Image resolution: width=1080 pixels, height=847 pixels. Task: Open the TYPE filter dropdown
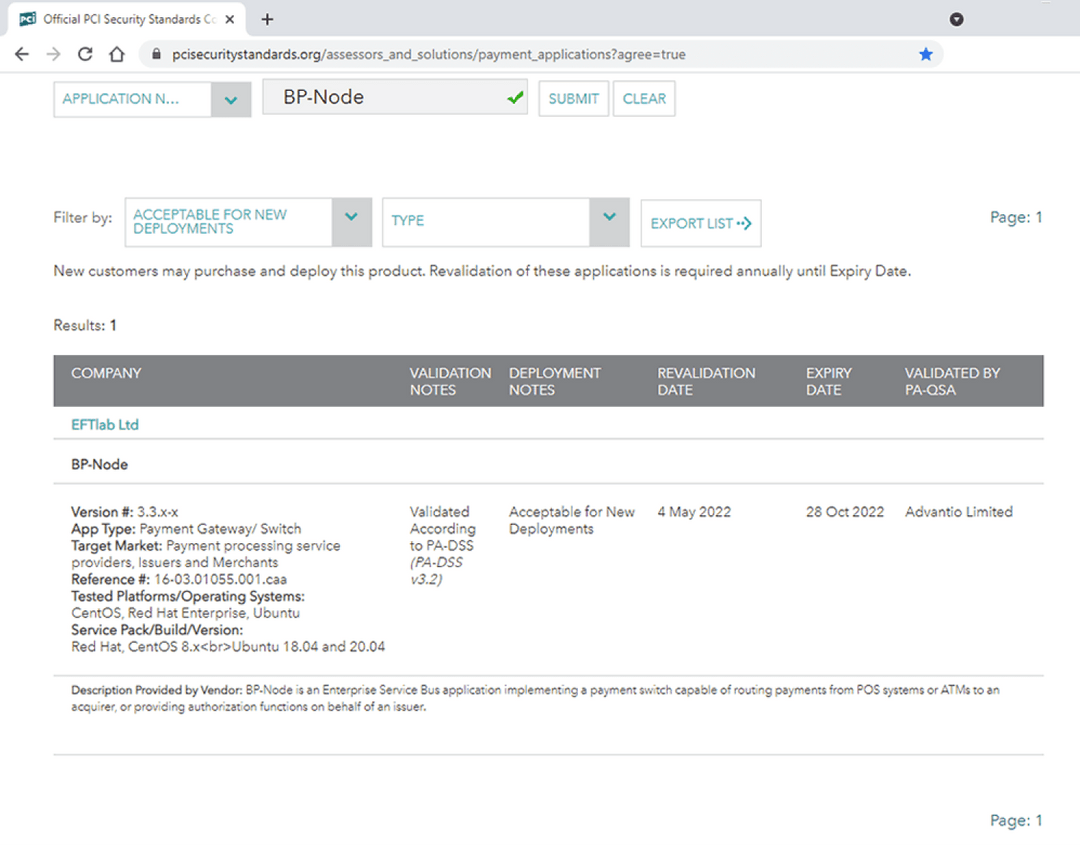(506, 222)
